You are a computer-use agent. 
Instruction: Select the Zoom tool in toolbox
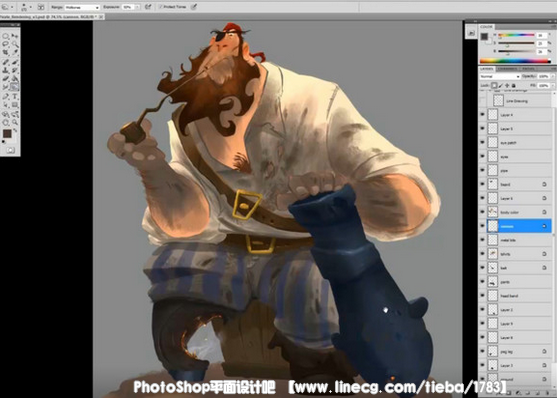(15, 123)
